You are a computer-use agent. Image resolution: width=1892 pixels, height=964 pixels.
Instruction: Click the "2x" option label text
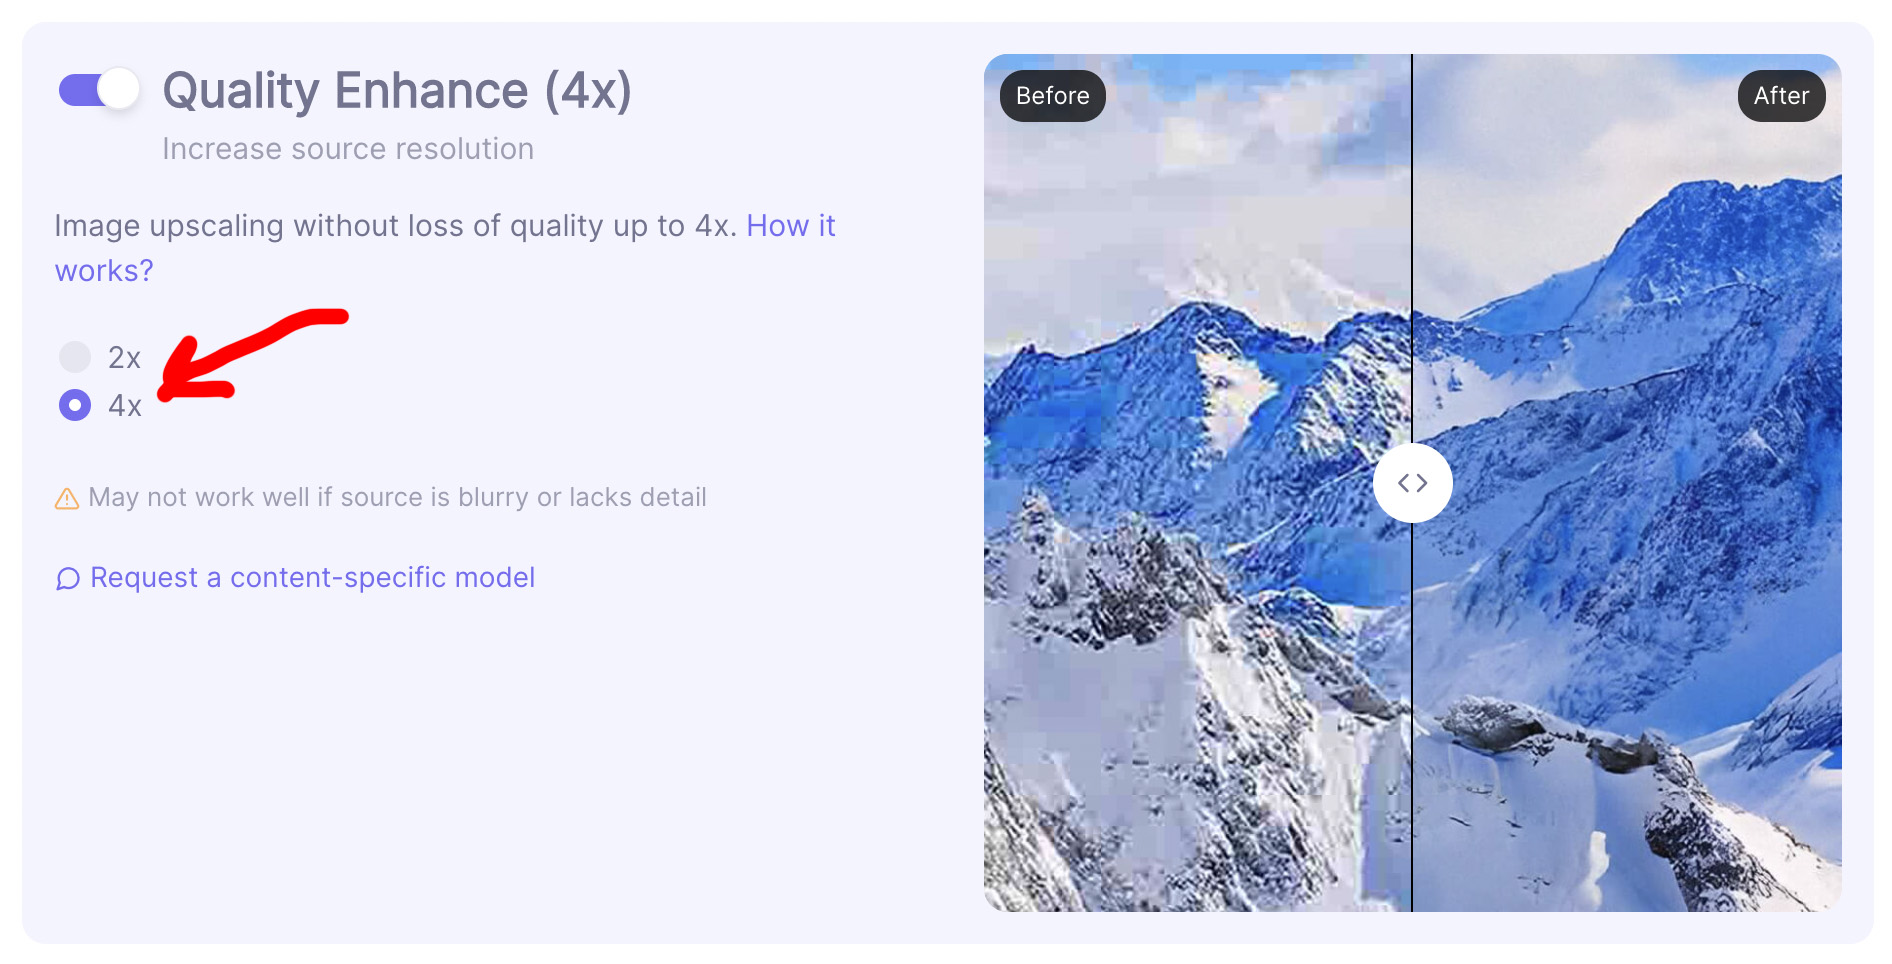[125, 358]
